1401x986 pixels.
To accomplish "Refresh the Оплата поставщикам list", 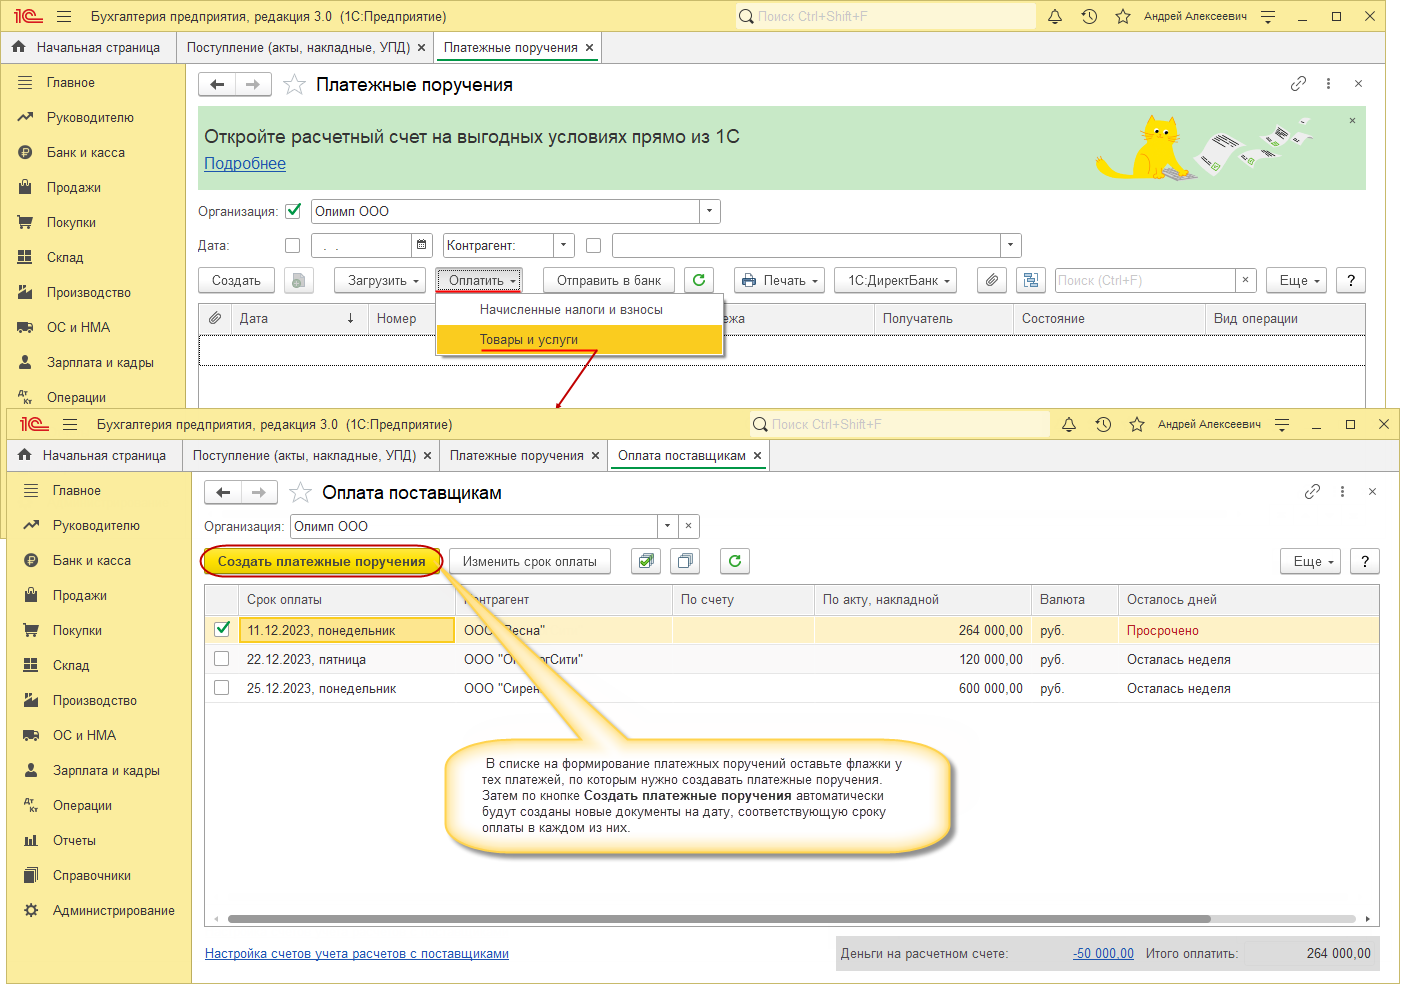I will click(x=735, y=561).
